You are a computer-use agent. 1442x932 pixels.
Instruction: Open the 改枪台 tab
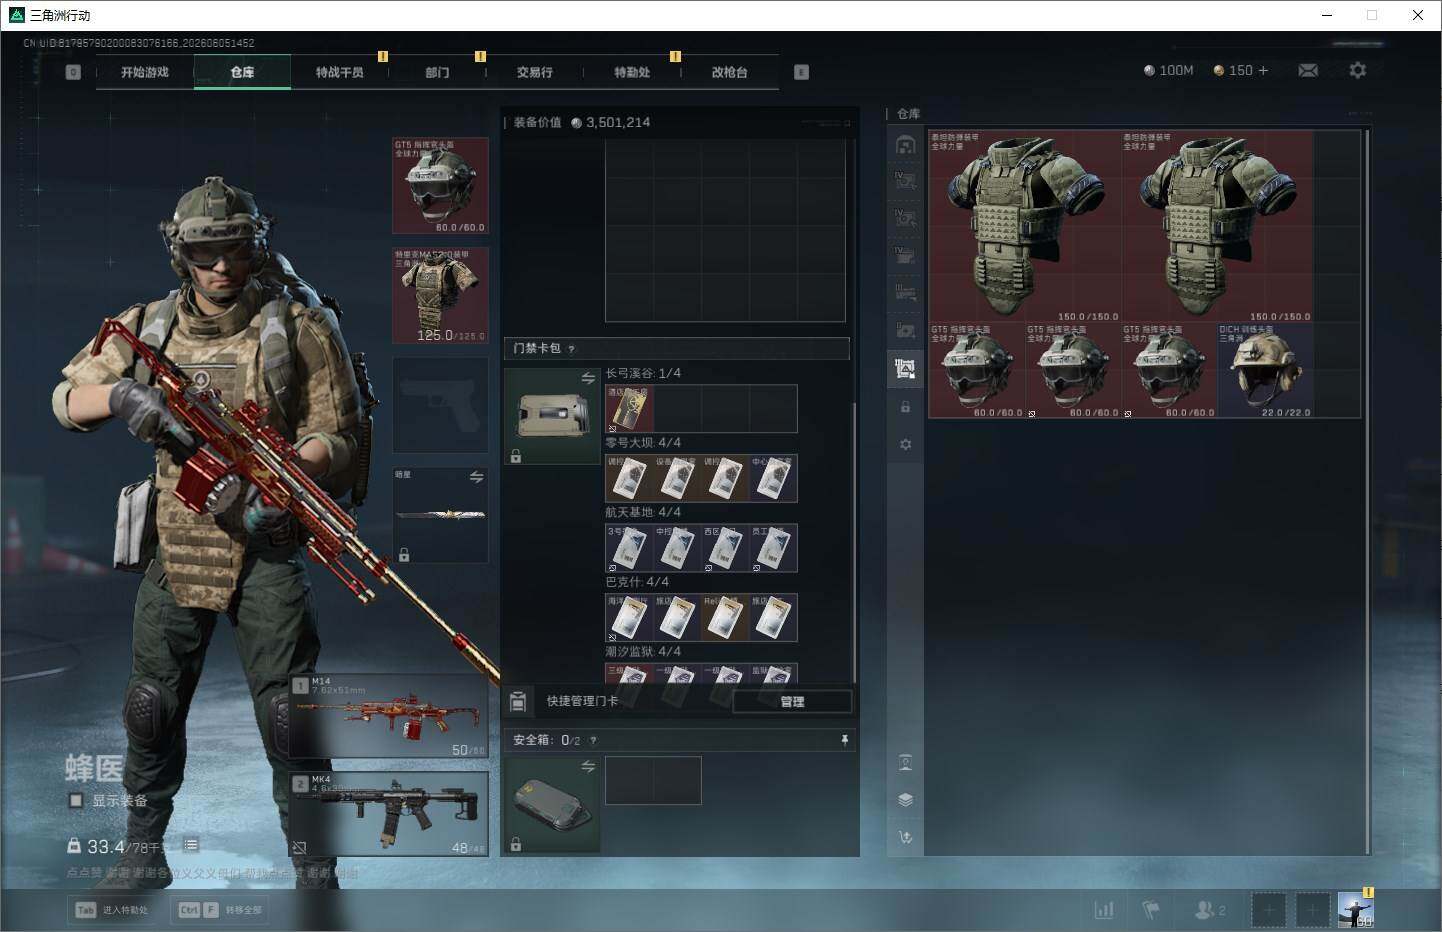[x=730, y=72]
